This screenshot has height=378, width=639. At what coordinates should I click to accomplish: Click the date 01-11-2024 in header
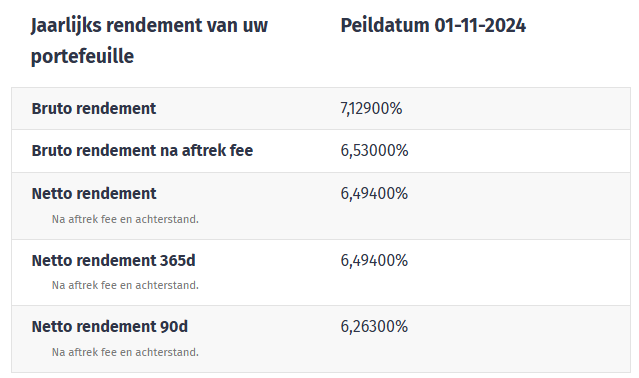pos(480,25)
